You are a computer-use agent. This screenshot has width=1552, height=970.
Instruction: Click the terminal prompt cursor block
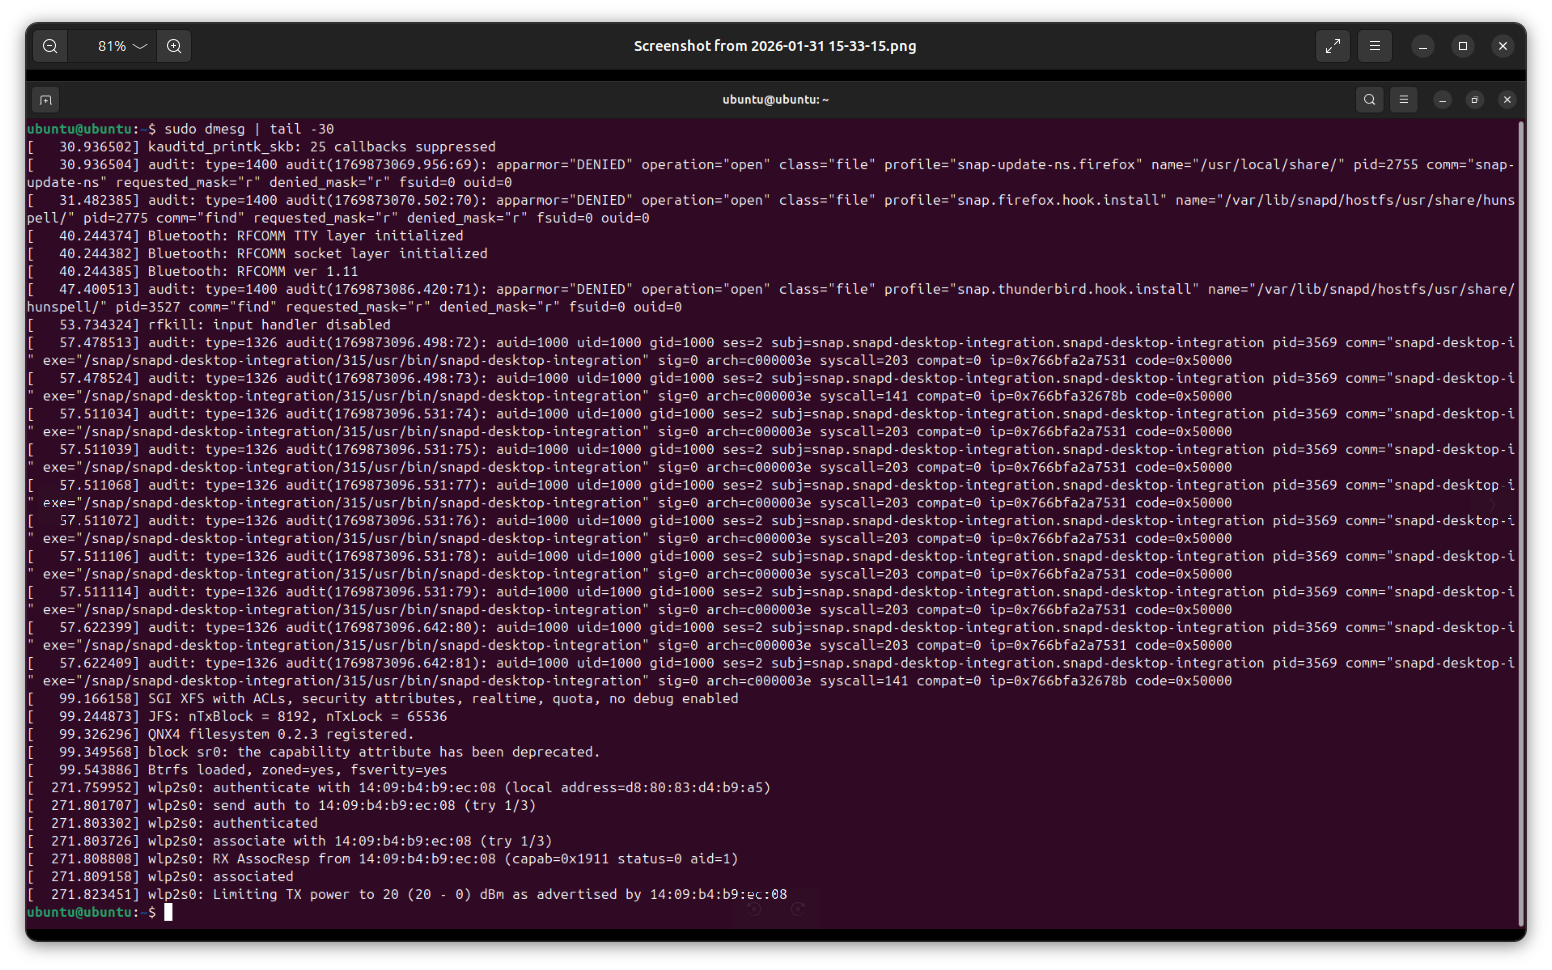(x=168, y=912)
